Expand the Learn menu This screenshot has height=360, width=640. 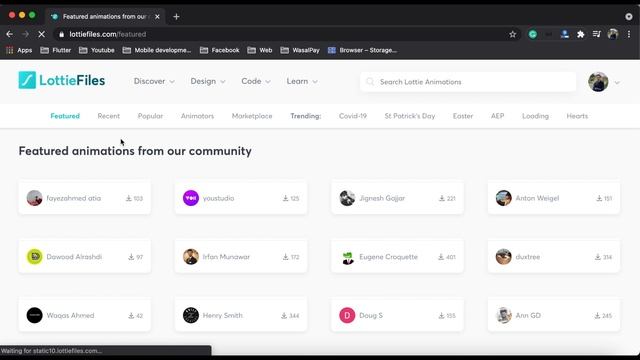[302, 81]
